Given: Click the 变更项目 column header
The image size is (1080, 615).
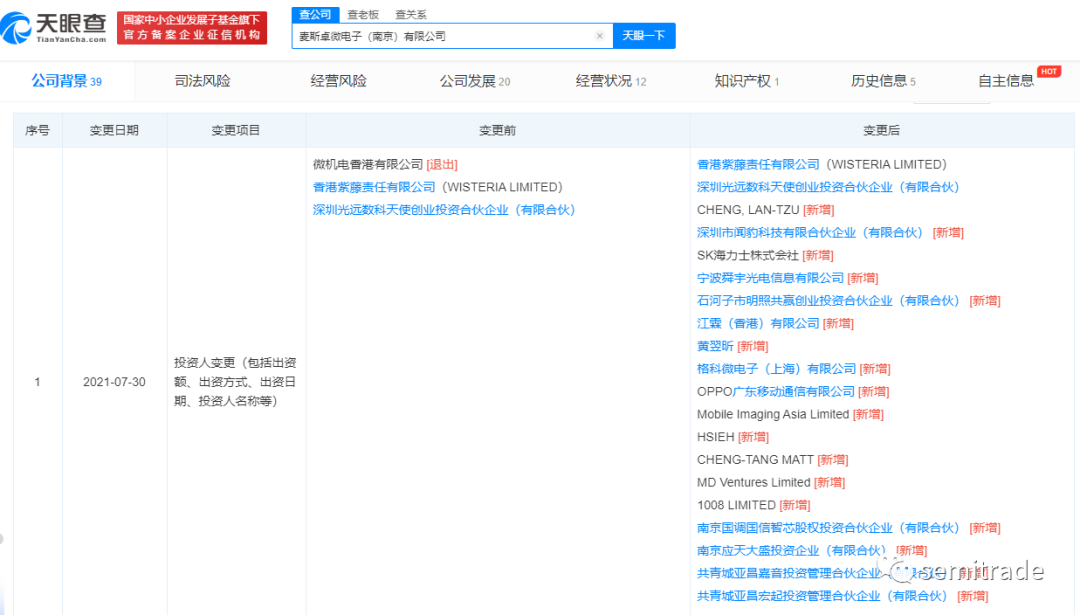Looking at the screenshot, I should 236,131.
